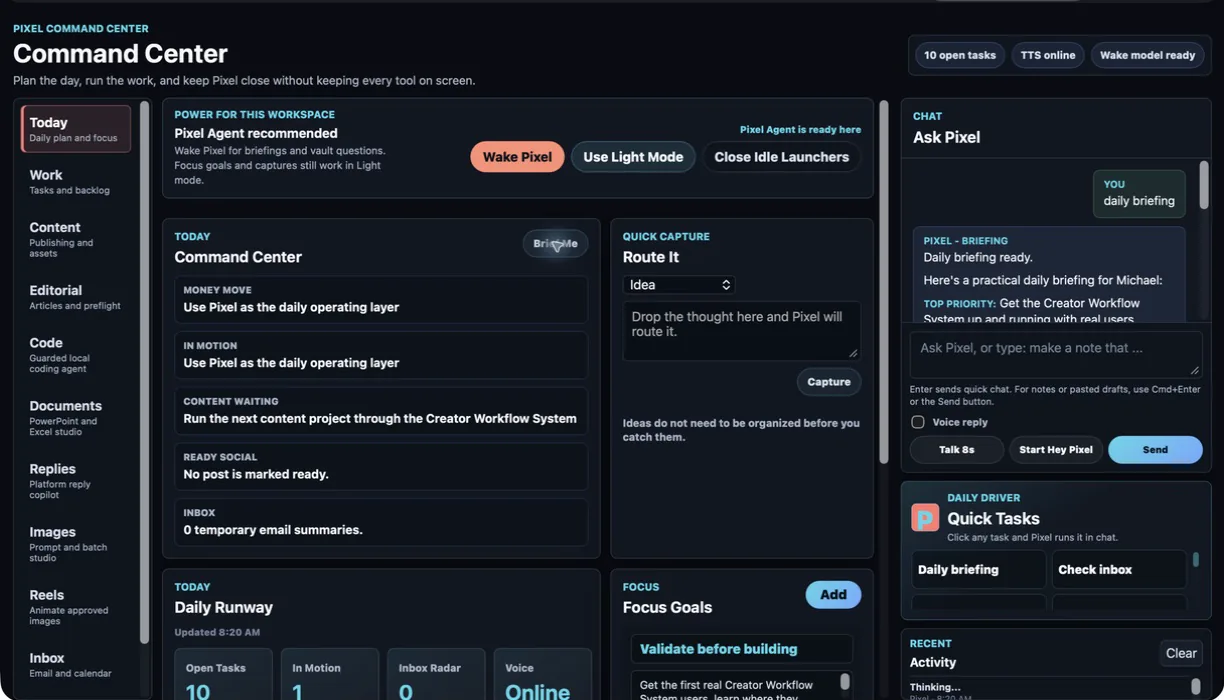Click the Command Center page title
This screenshot has height=700, width=1224.
pyautogui.click(x=120, y=53)
